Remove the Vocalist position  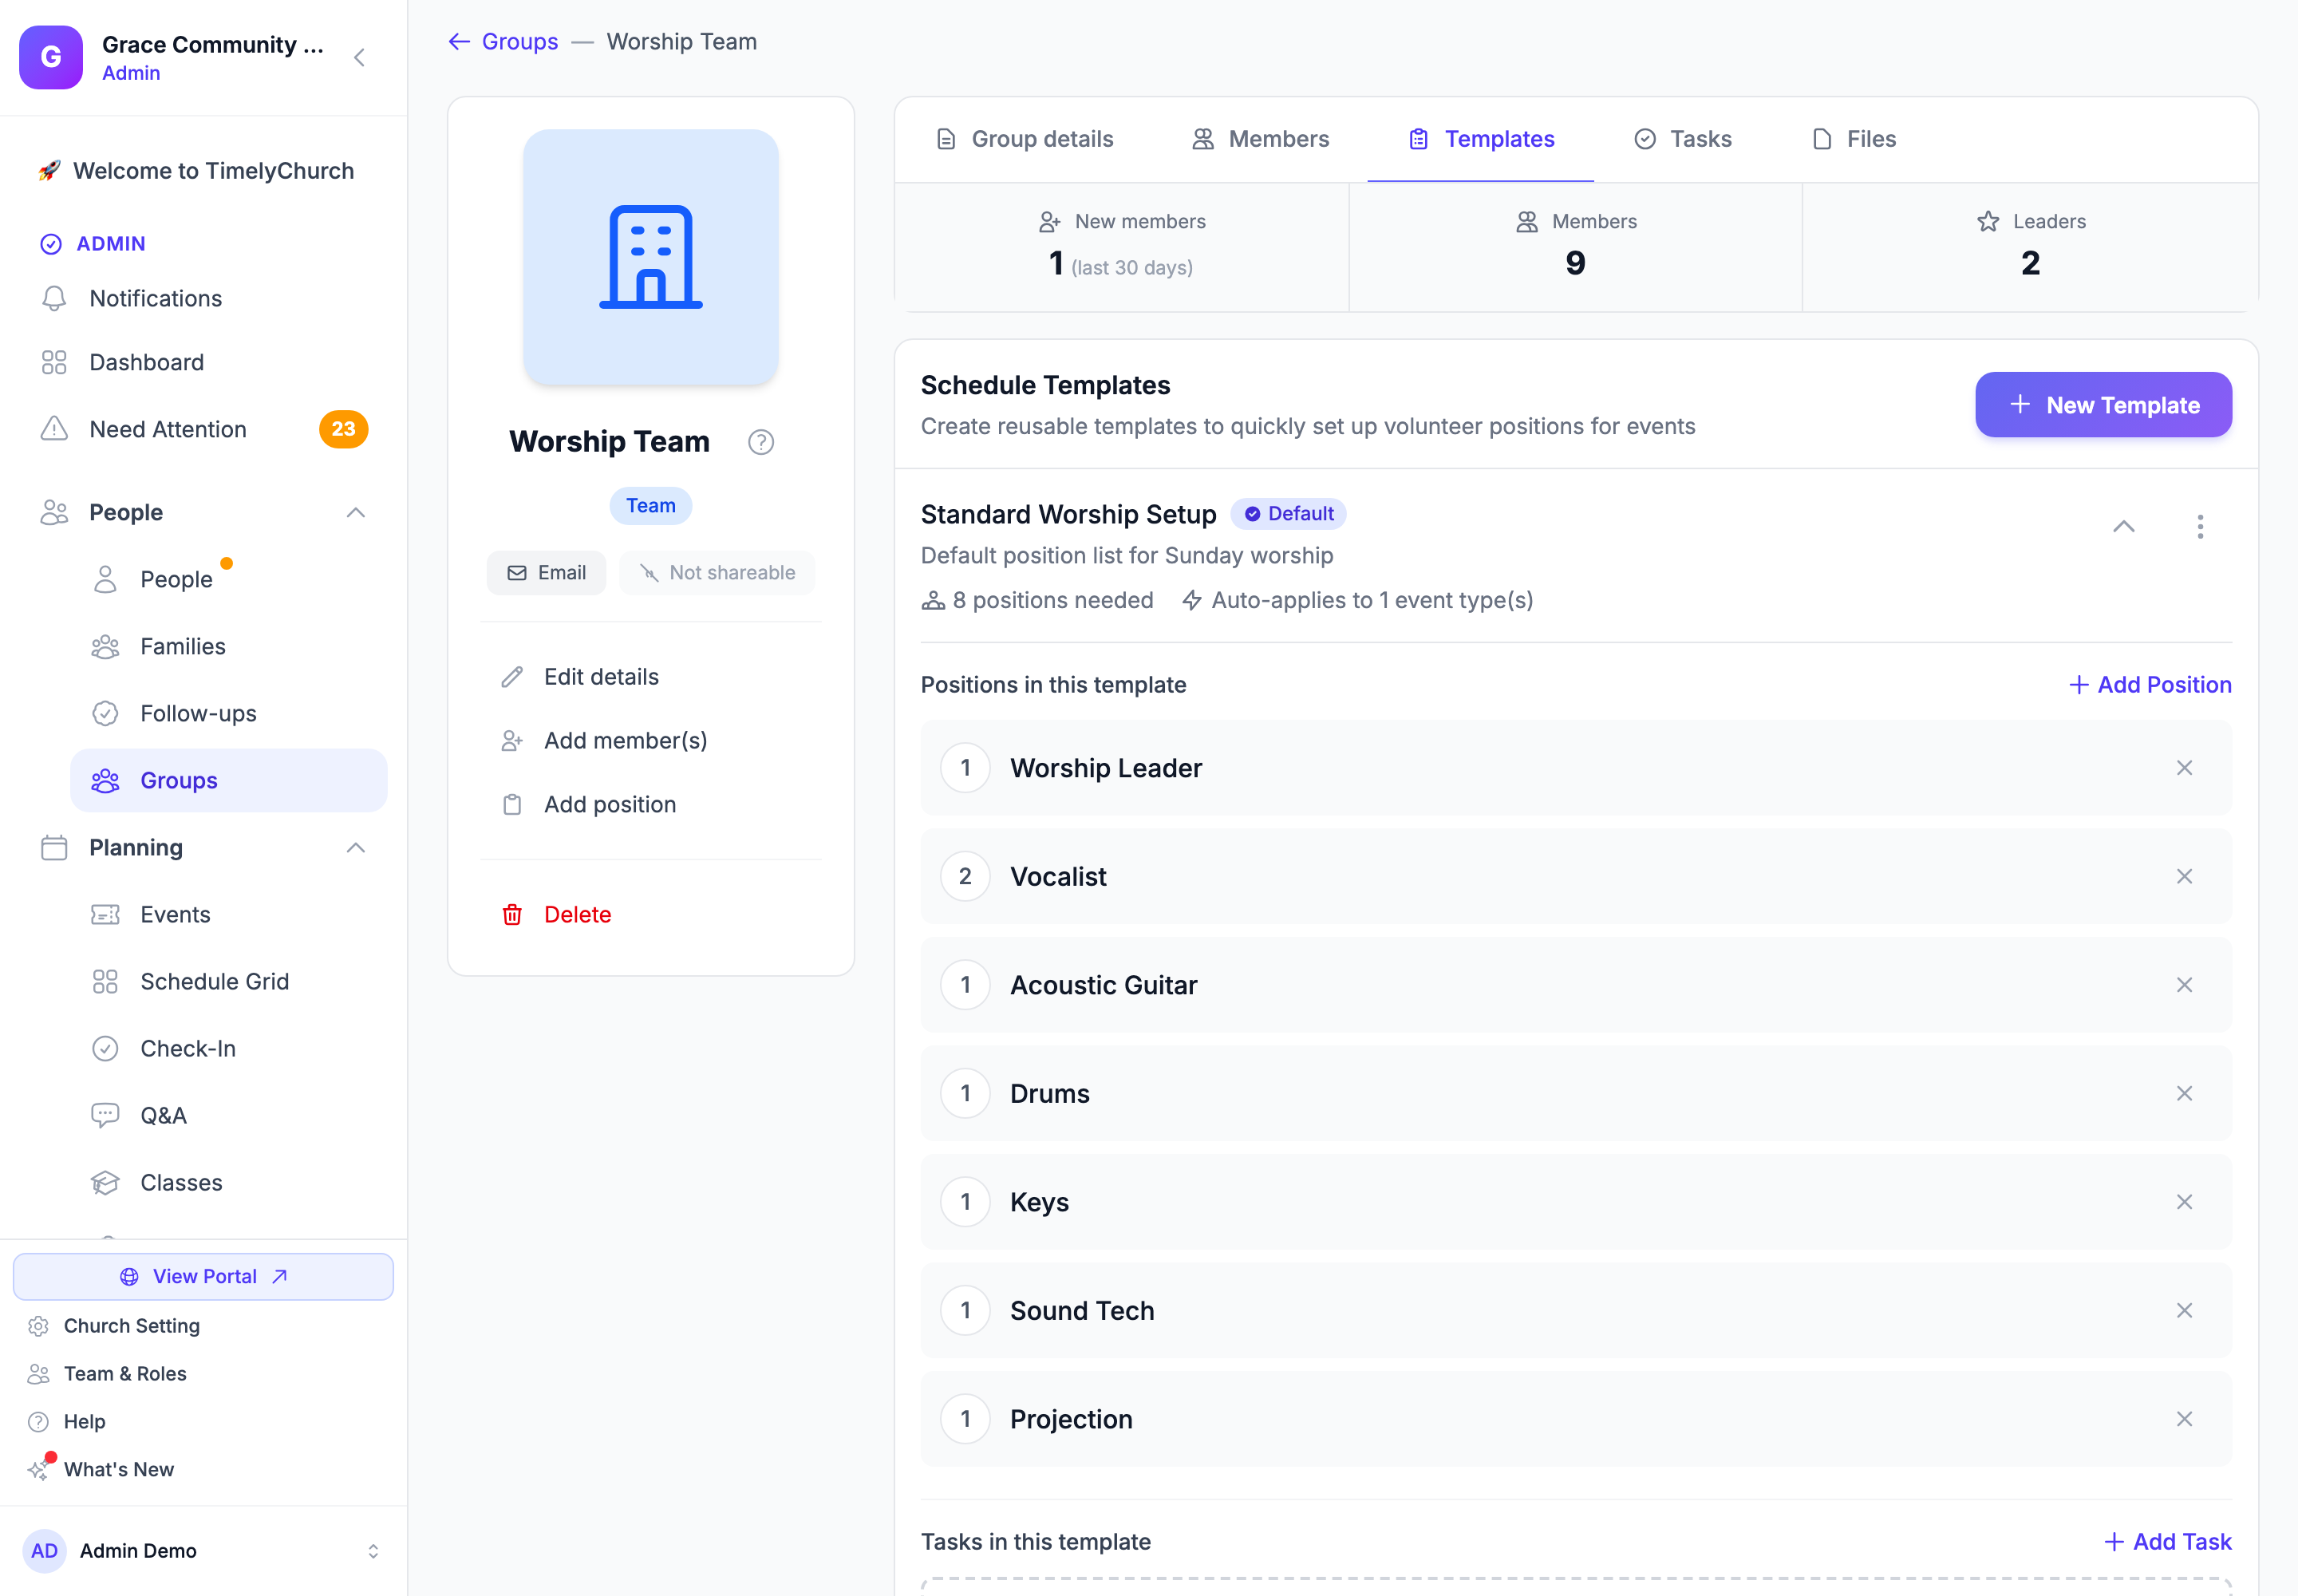click(x=2184, y=877)
